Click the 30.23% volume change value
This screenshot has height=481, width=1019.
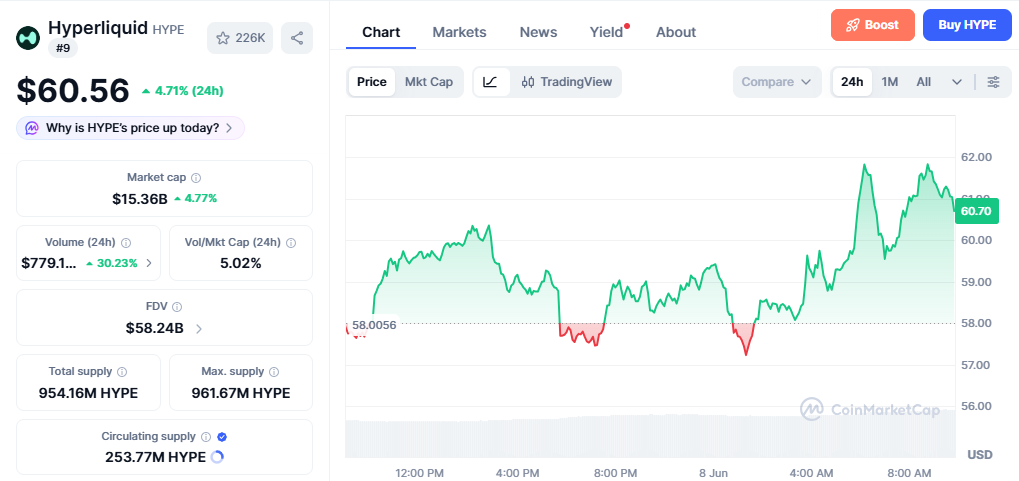tap(112, 263)
